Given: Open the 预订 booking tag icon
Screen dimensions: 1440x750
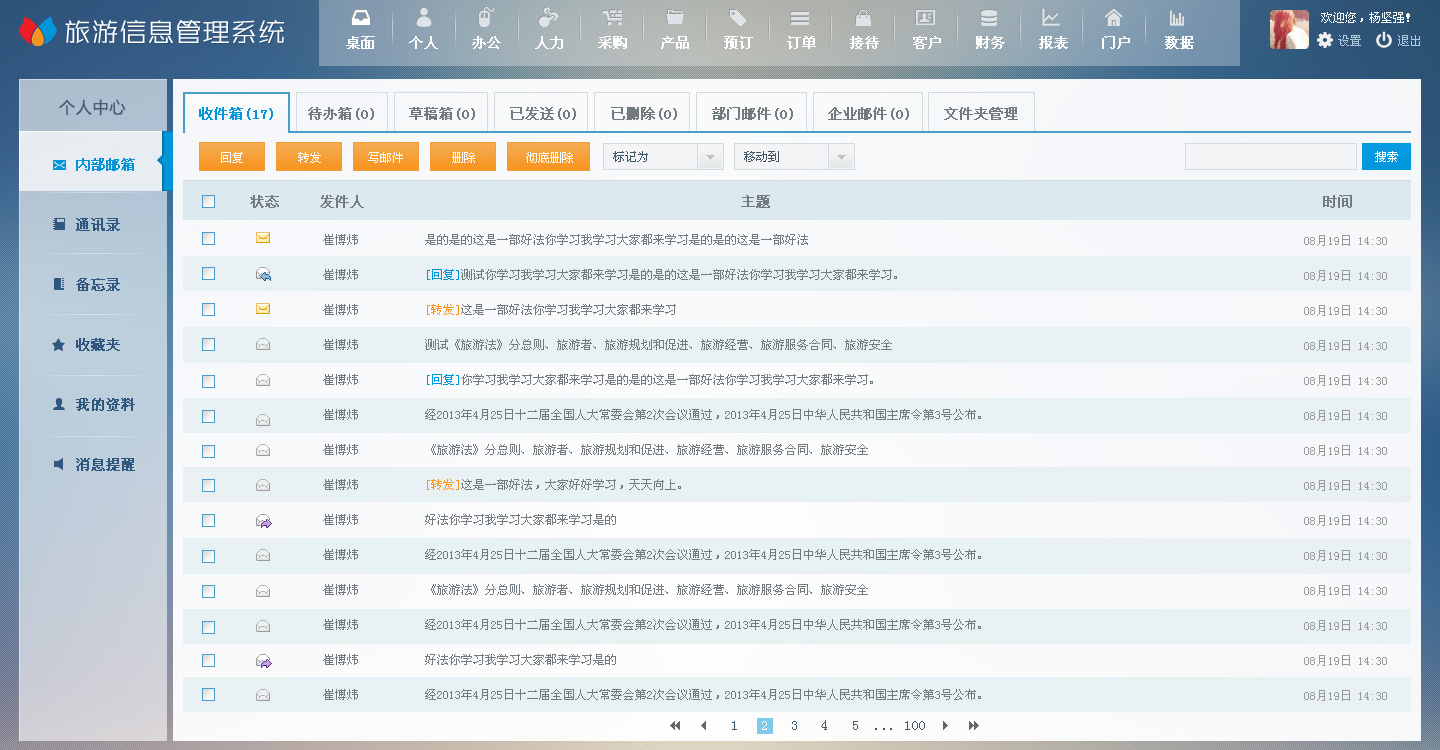Looking at the screenshot, I should point(738,30).
